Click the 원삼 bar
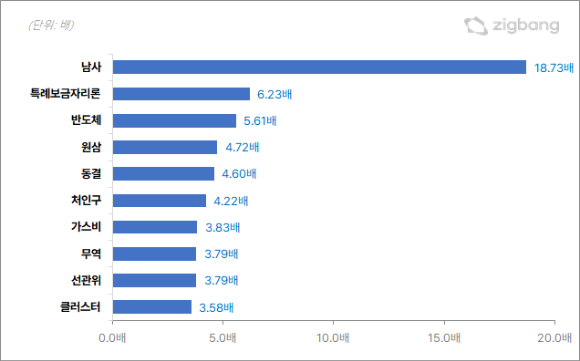 pyautogui.click(x=165, y=147)
